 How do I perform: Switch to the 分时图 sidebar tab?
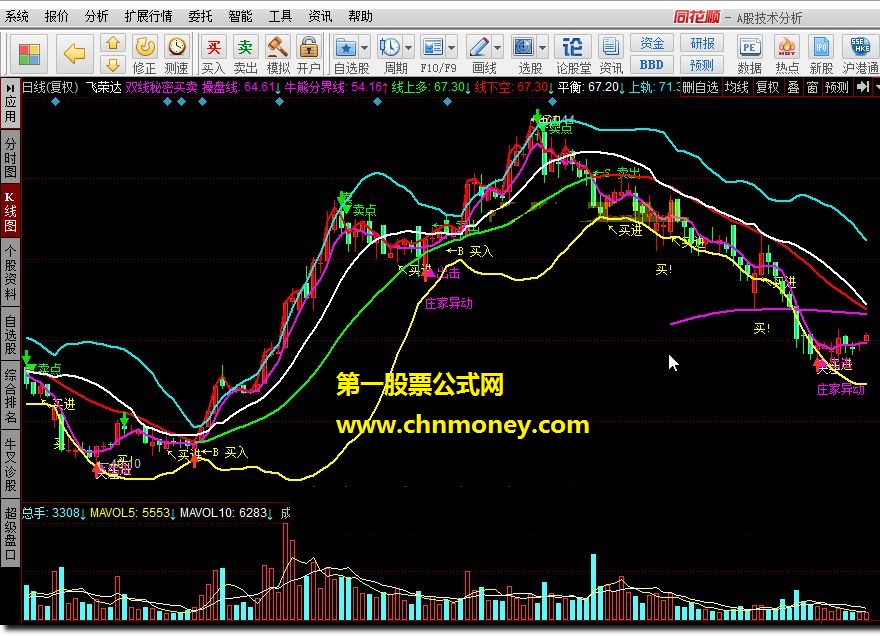click(x=10, y=158)
